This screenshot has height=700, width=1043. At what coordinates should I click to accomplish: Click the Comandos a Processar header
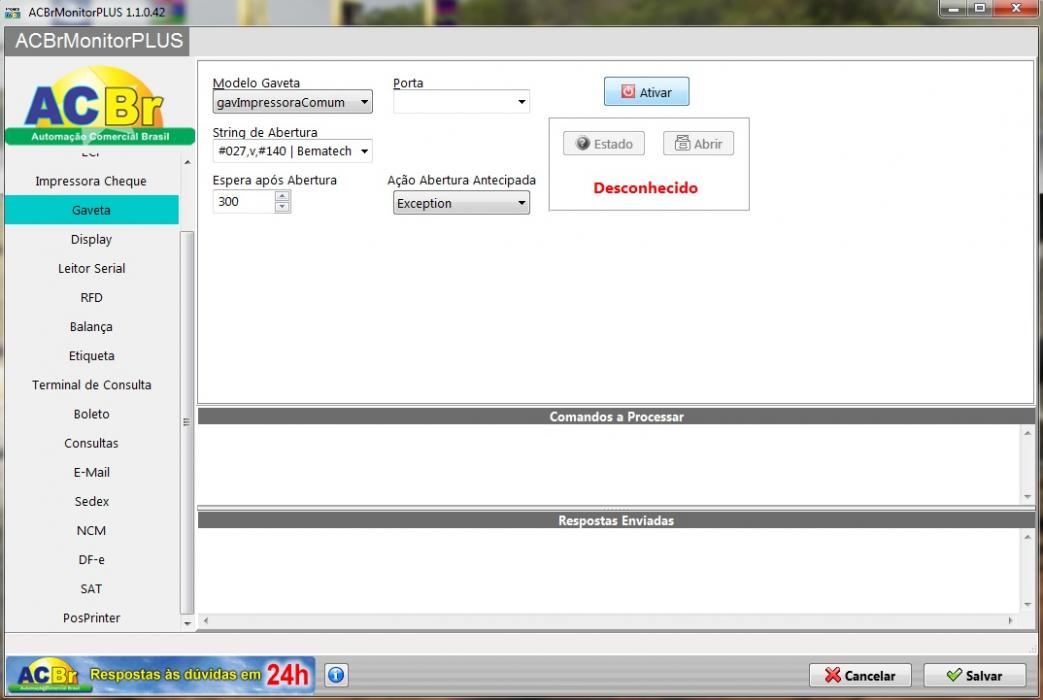(x=616, y=417)
